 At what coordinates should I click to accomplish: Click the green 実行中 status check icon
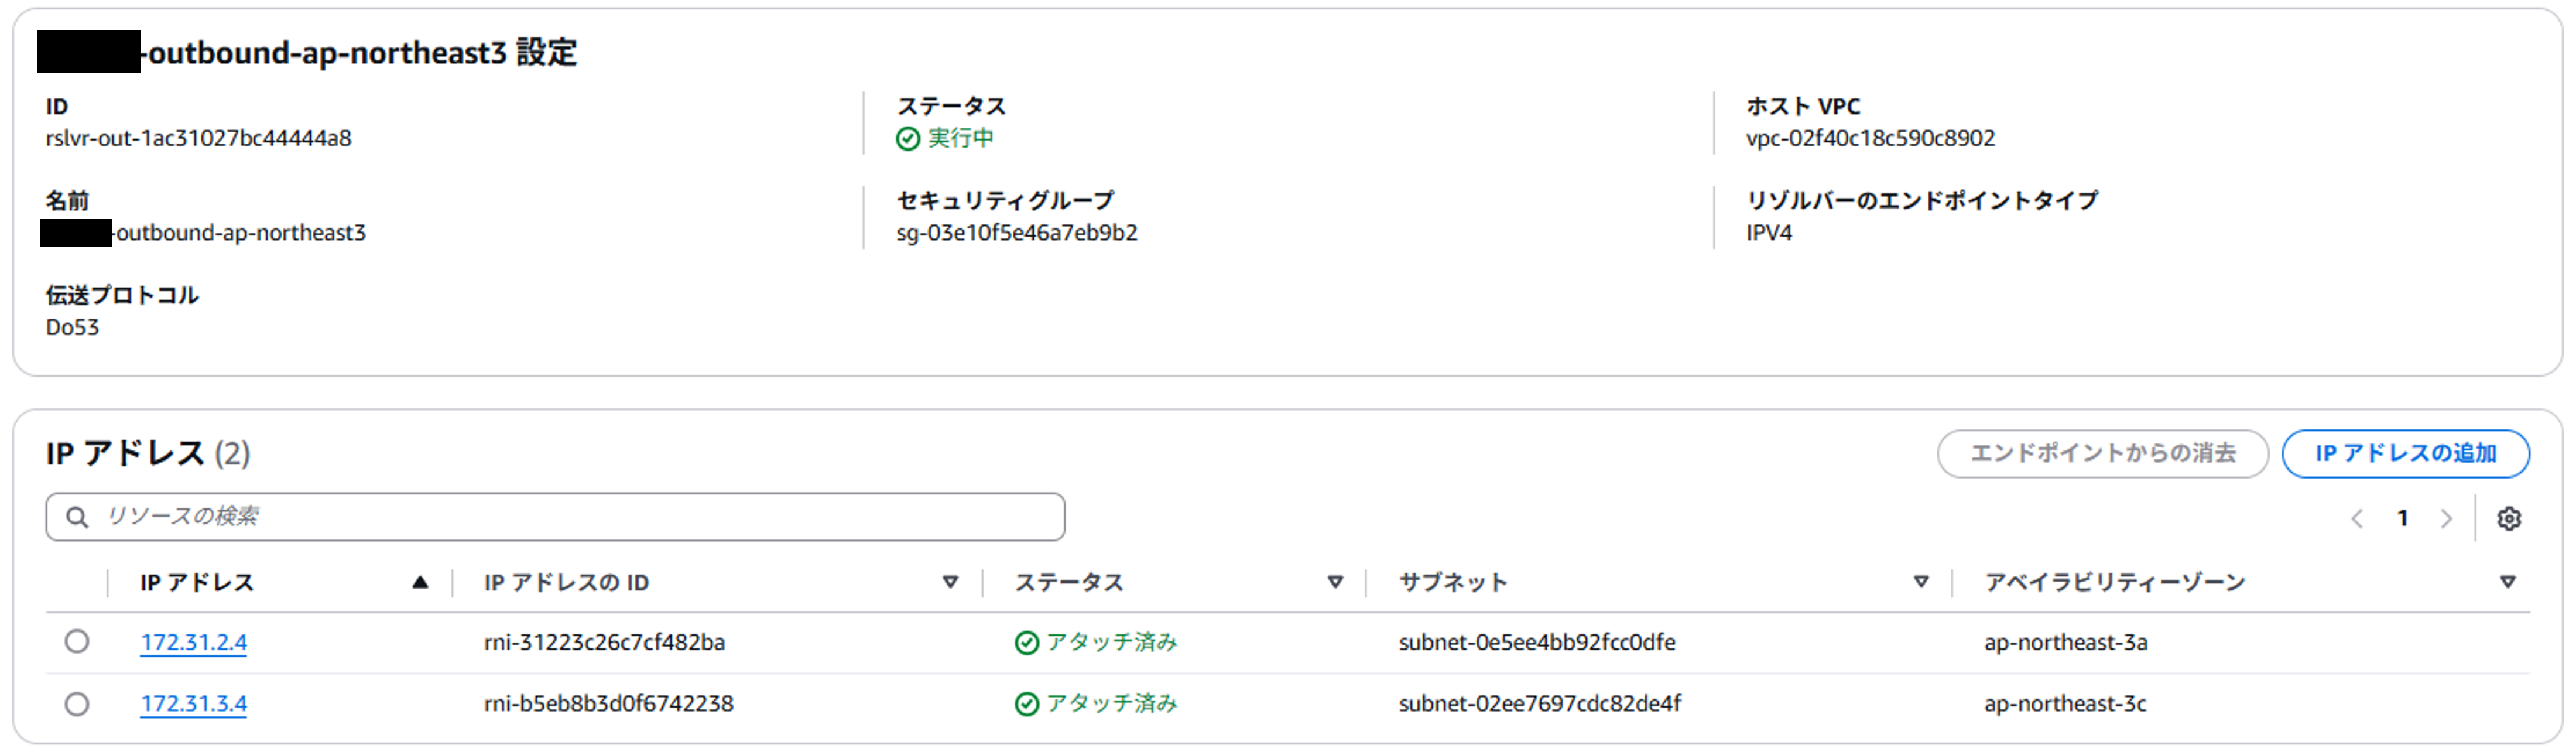coord(908,139)
